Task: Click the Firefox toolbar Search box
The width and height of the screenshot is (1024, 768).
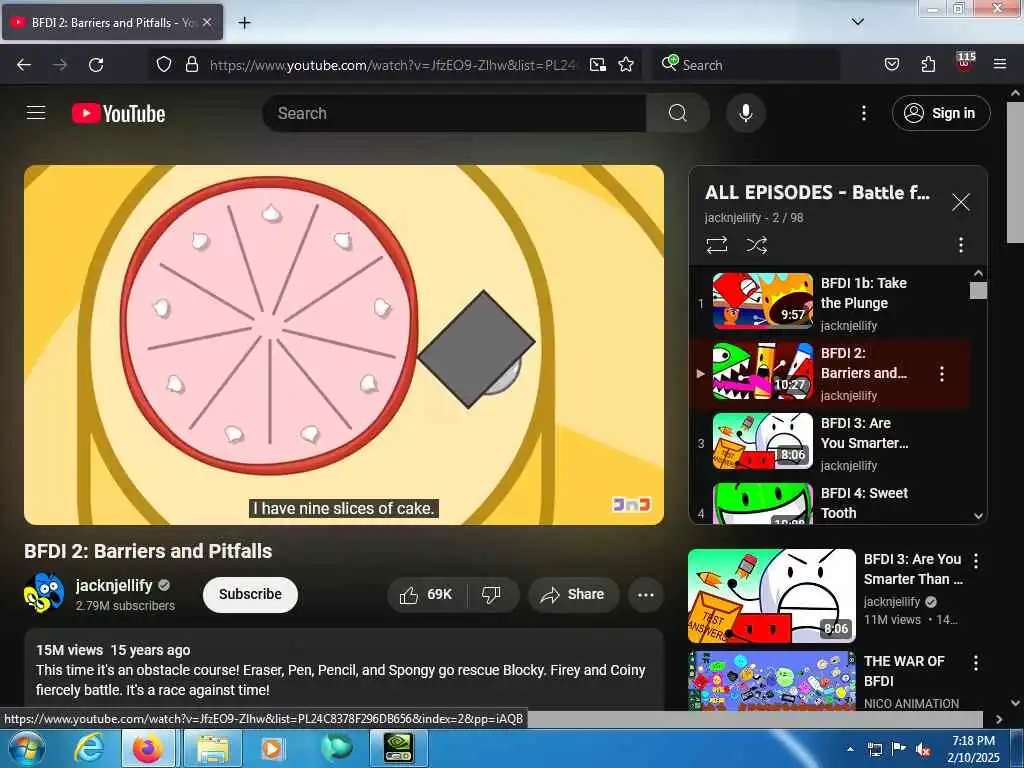Action: click(x=746, y=65)
